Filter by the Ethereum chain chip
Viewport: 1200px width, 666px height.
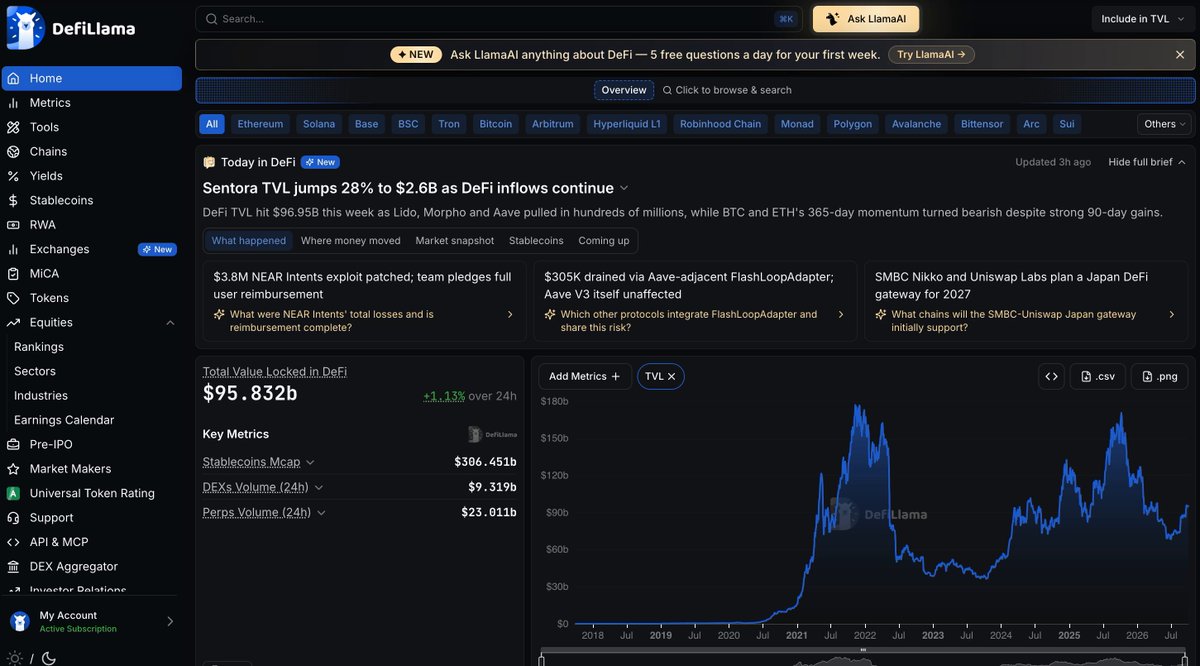click(260, 124)
